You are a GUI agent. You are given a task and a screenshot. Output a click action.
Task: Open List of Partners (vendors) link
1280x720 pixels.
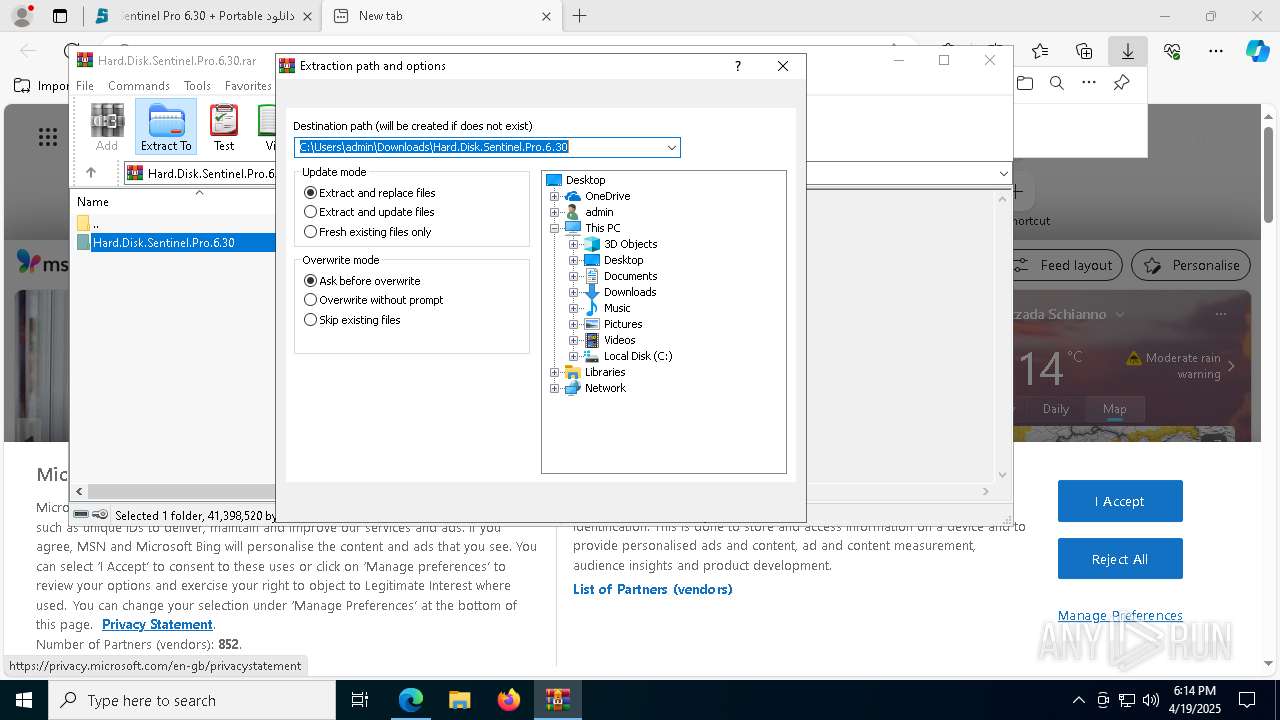(x=653, y=590)
